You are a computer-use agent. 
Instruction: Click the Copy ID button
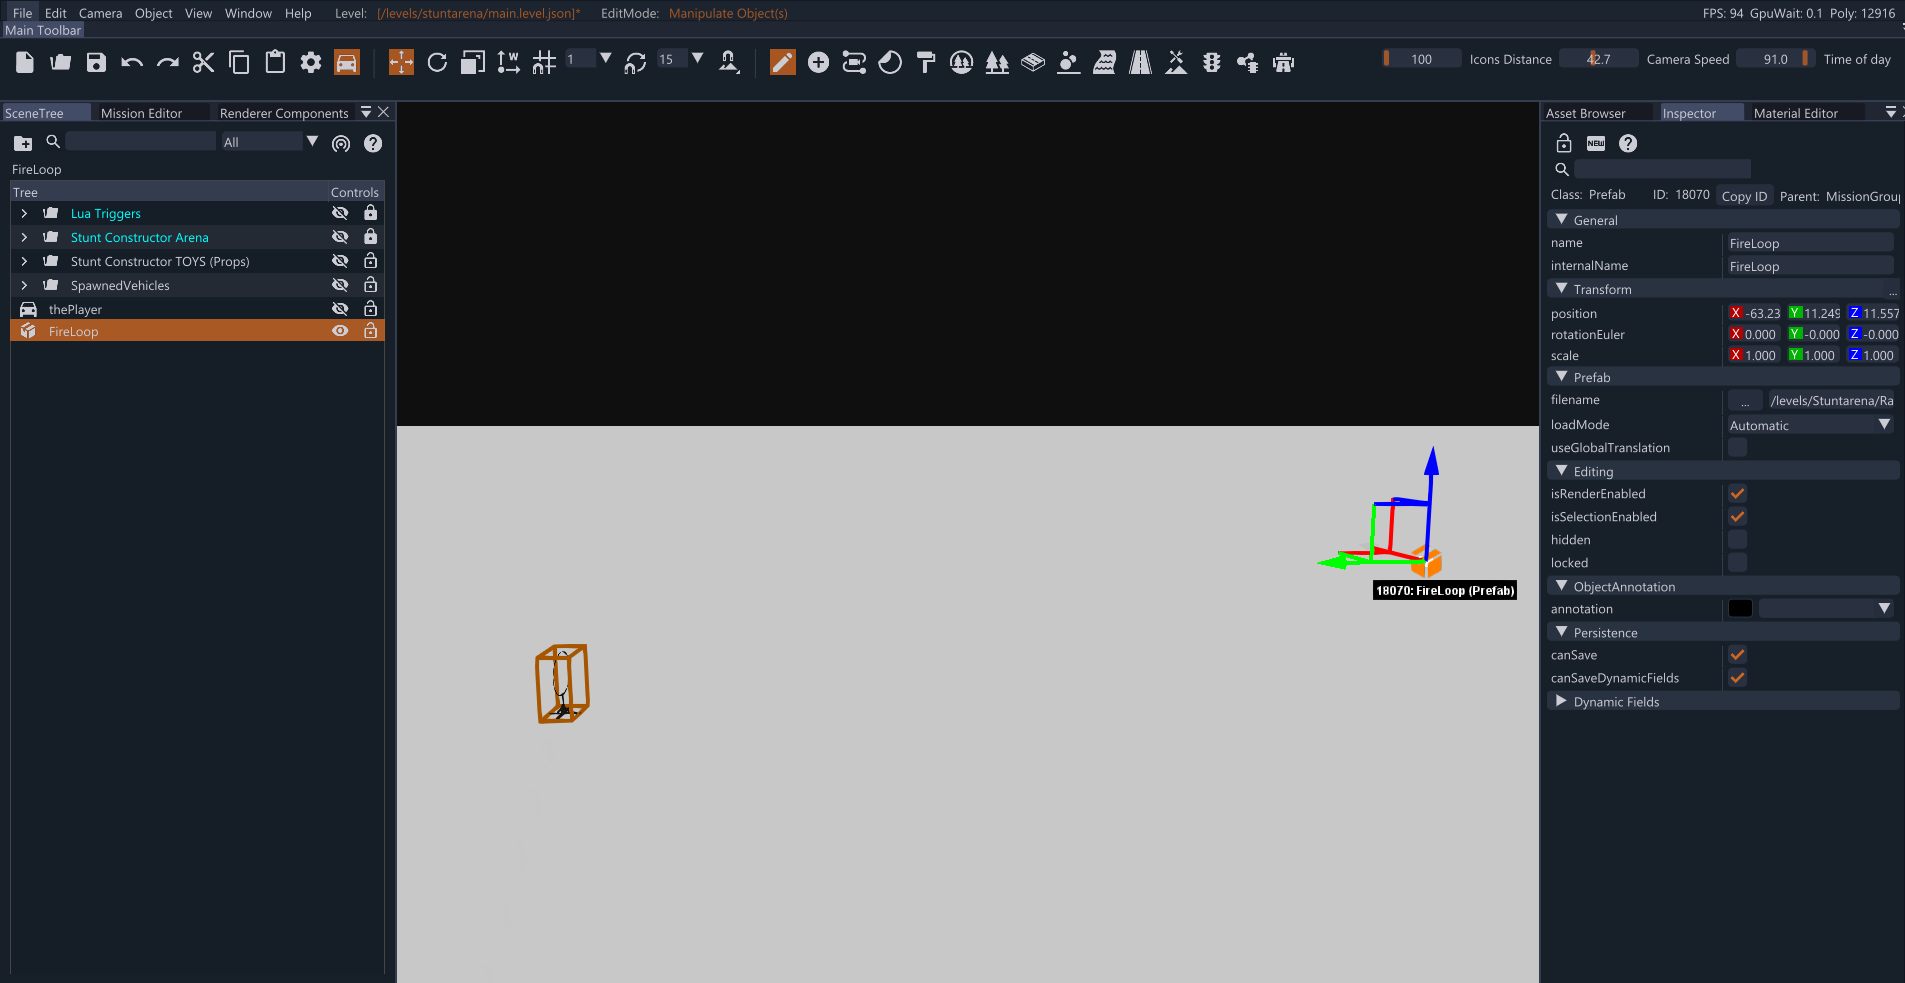pos(1744,196)
